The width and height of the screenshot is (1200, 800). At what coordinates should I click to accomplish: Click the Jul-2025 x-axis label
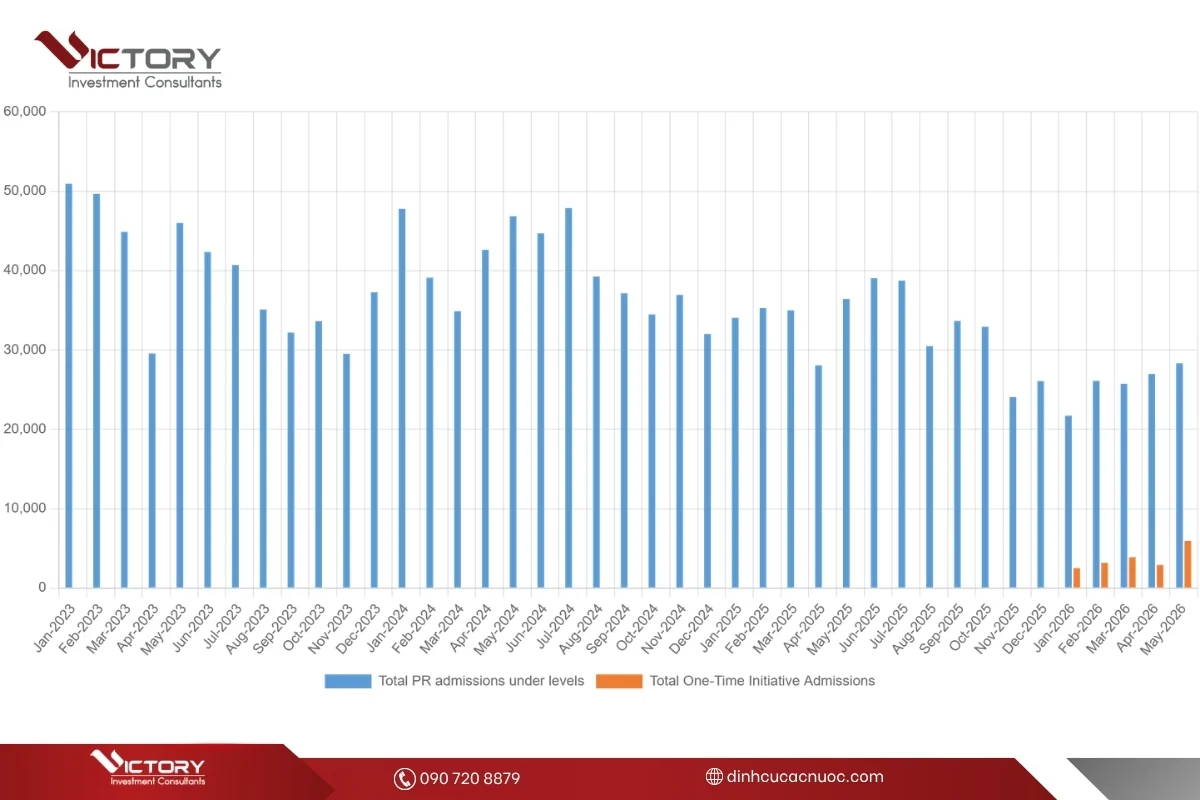pos(889,626)
